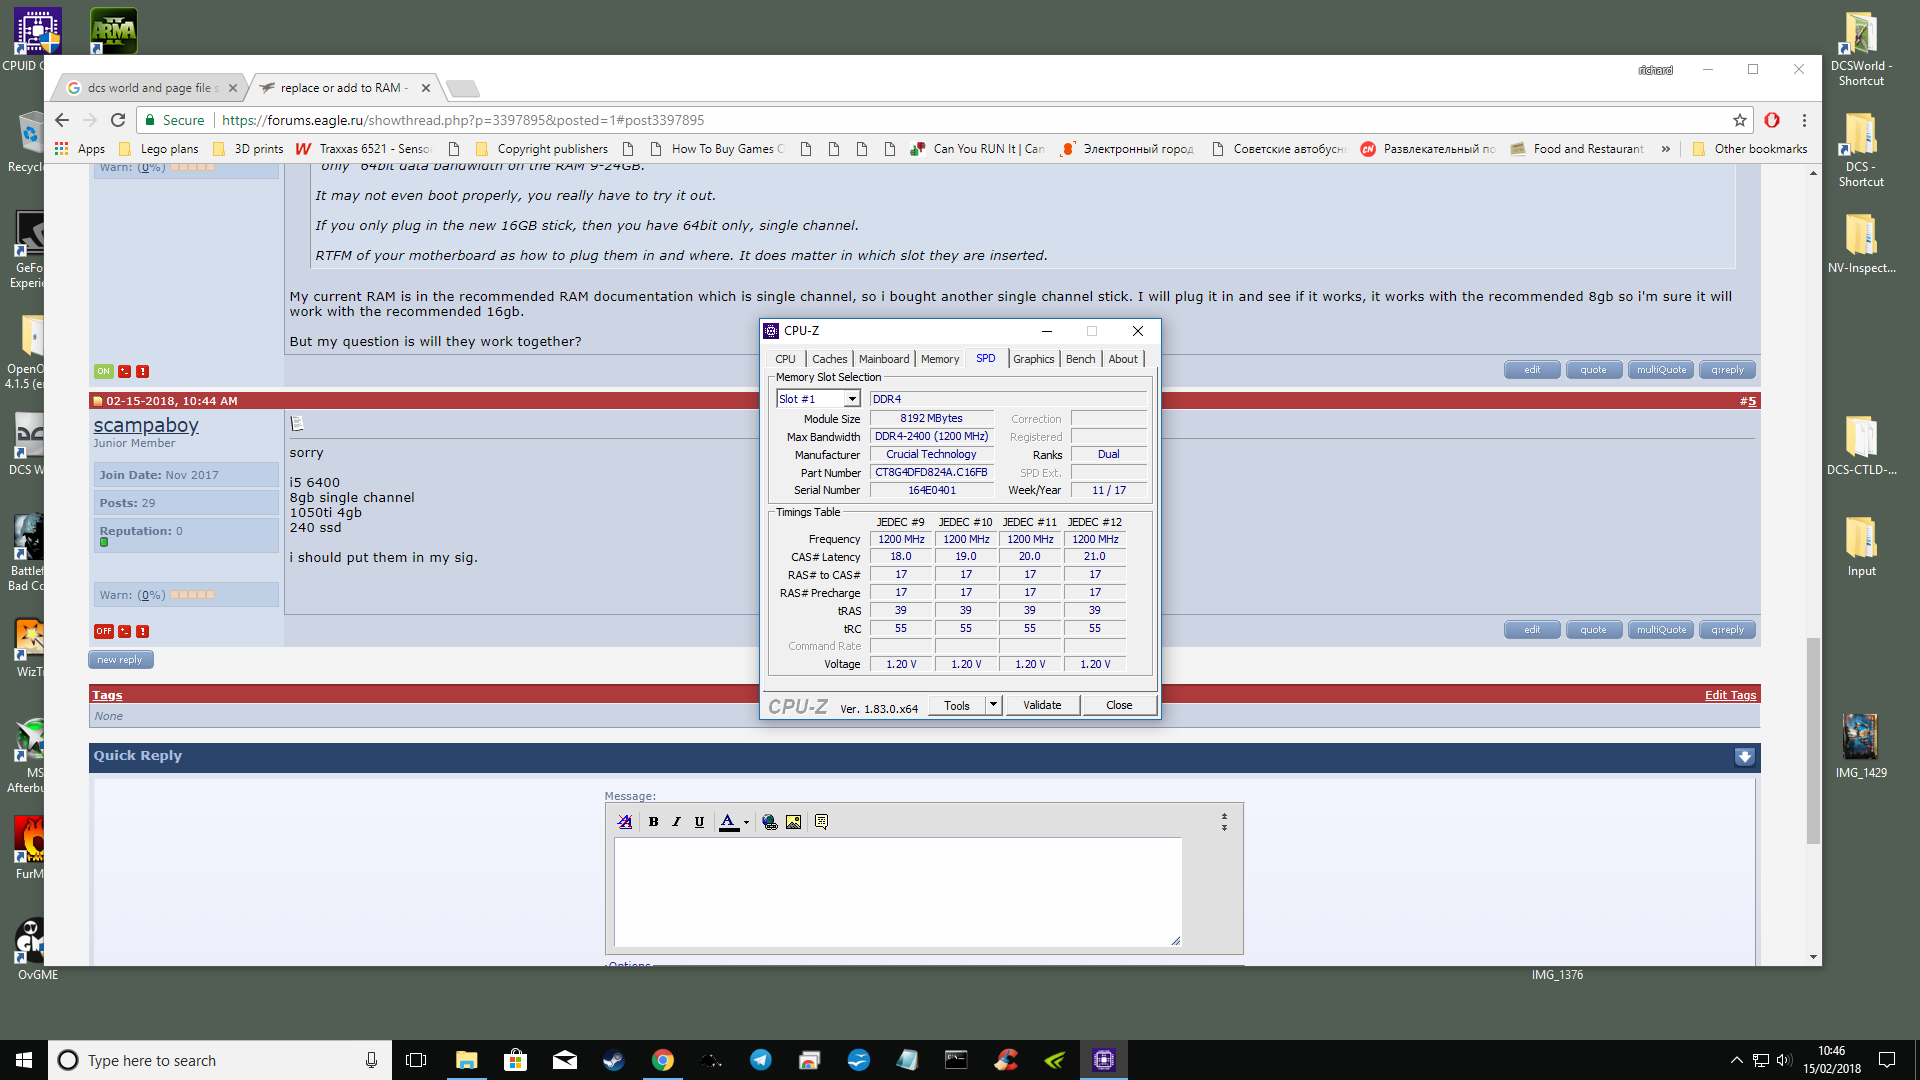This screenshot has height=1080, width=1920.
Task: Click the browser page vertical scrollbar
Action: tap(1813, 740)
